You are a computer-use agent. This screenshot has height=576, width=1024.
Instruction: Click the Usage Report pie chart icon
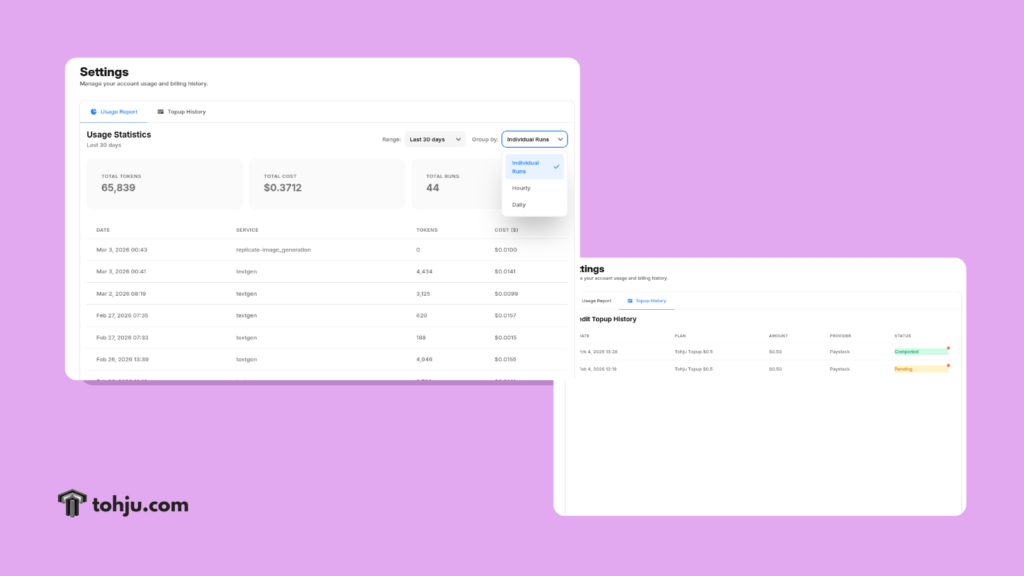(x=94, y=112)
